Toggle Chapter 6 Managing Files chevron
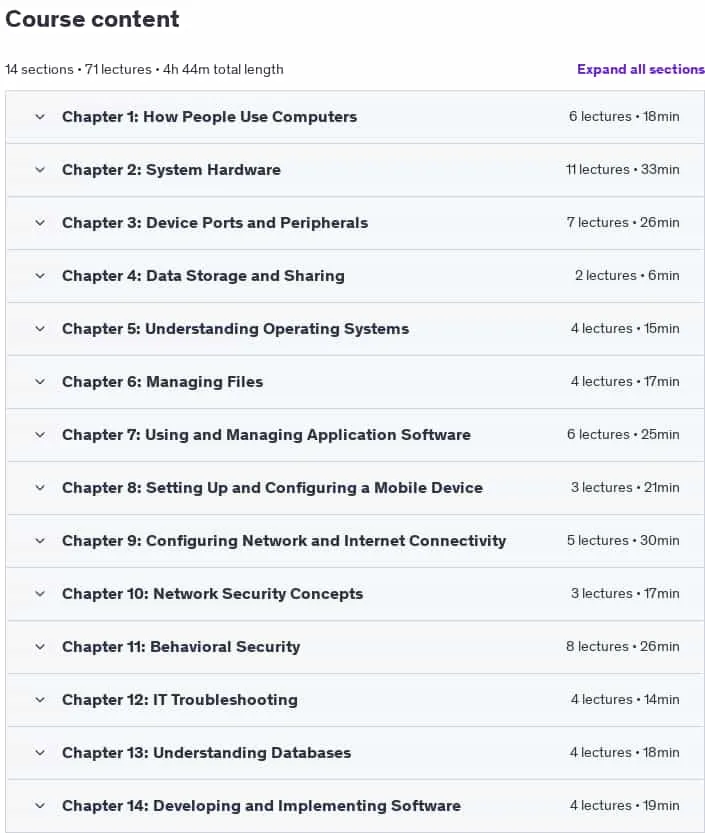705x833 pixels. click(x=40, y=382)
